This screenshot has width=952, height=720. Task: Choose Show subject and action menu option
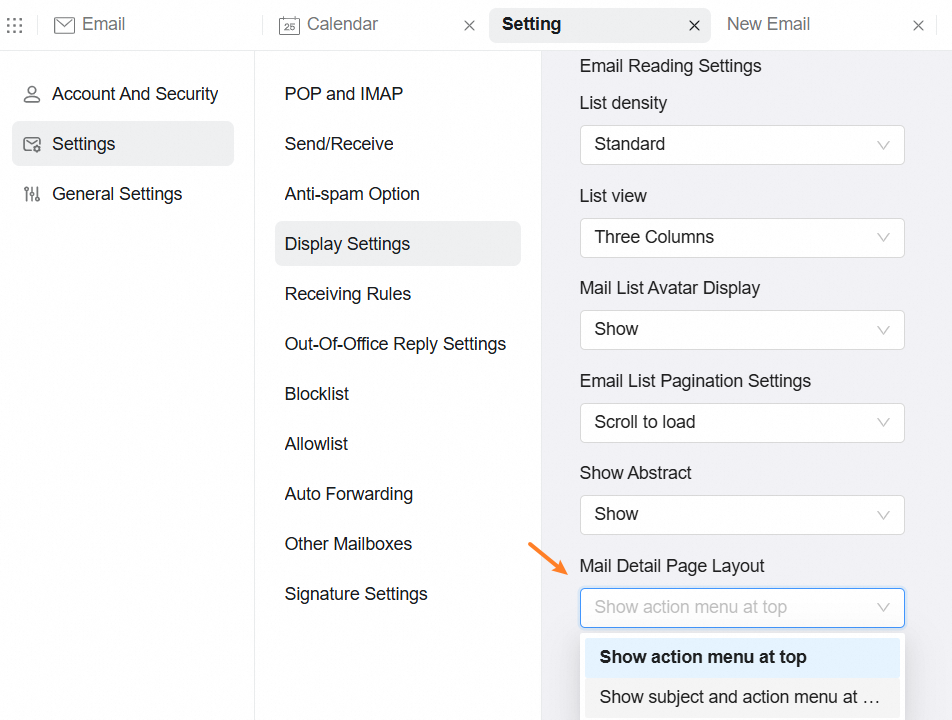coord(742,698)
